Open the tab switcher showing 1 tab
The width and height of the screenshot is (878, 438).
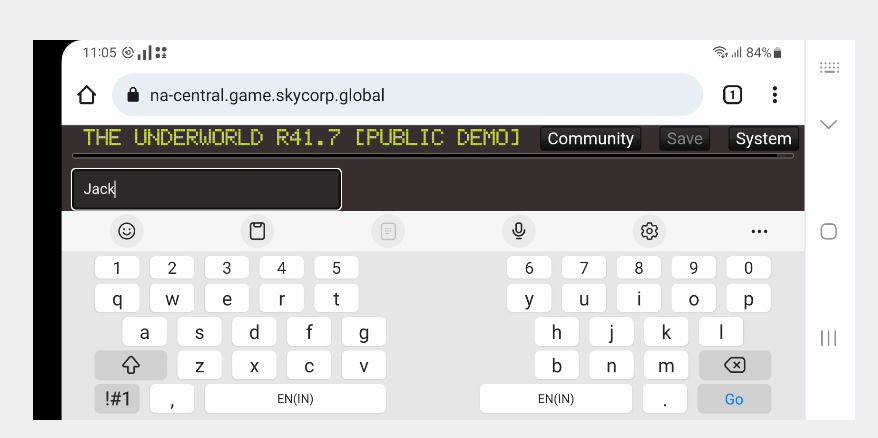click(732, 95)
